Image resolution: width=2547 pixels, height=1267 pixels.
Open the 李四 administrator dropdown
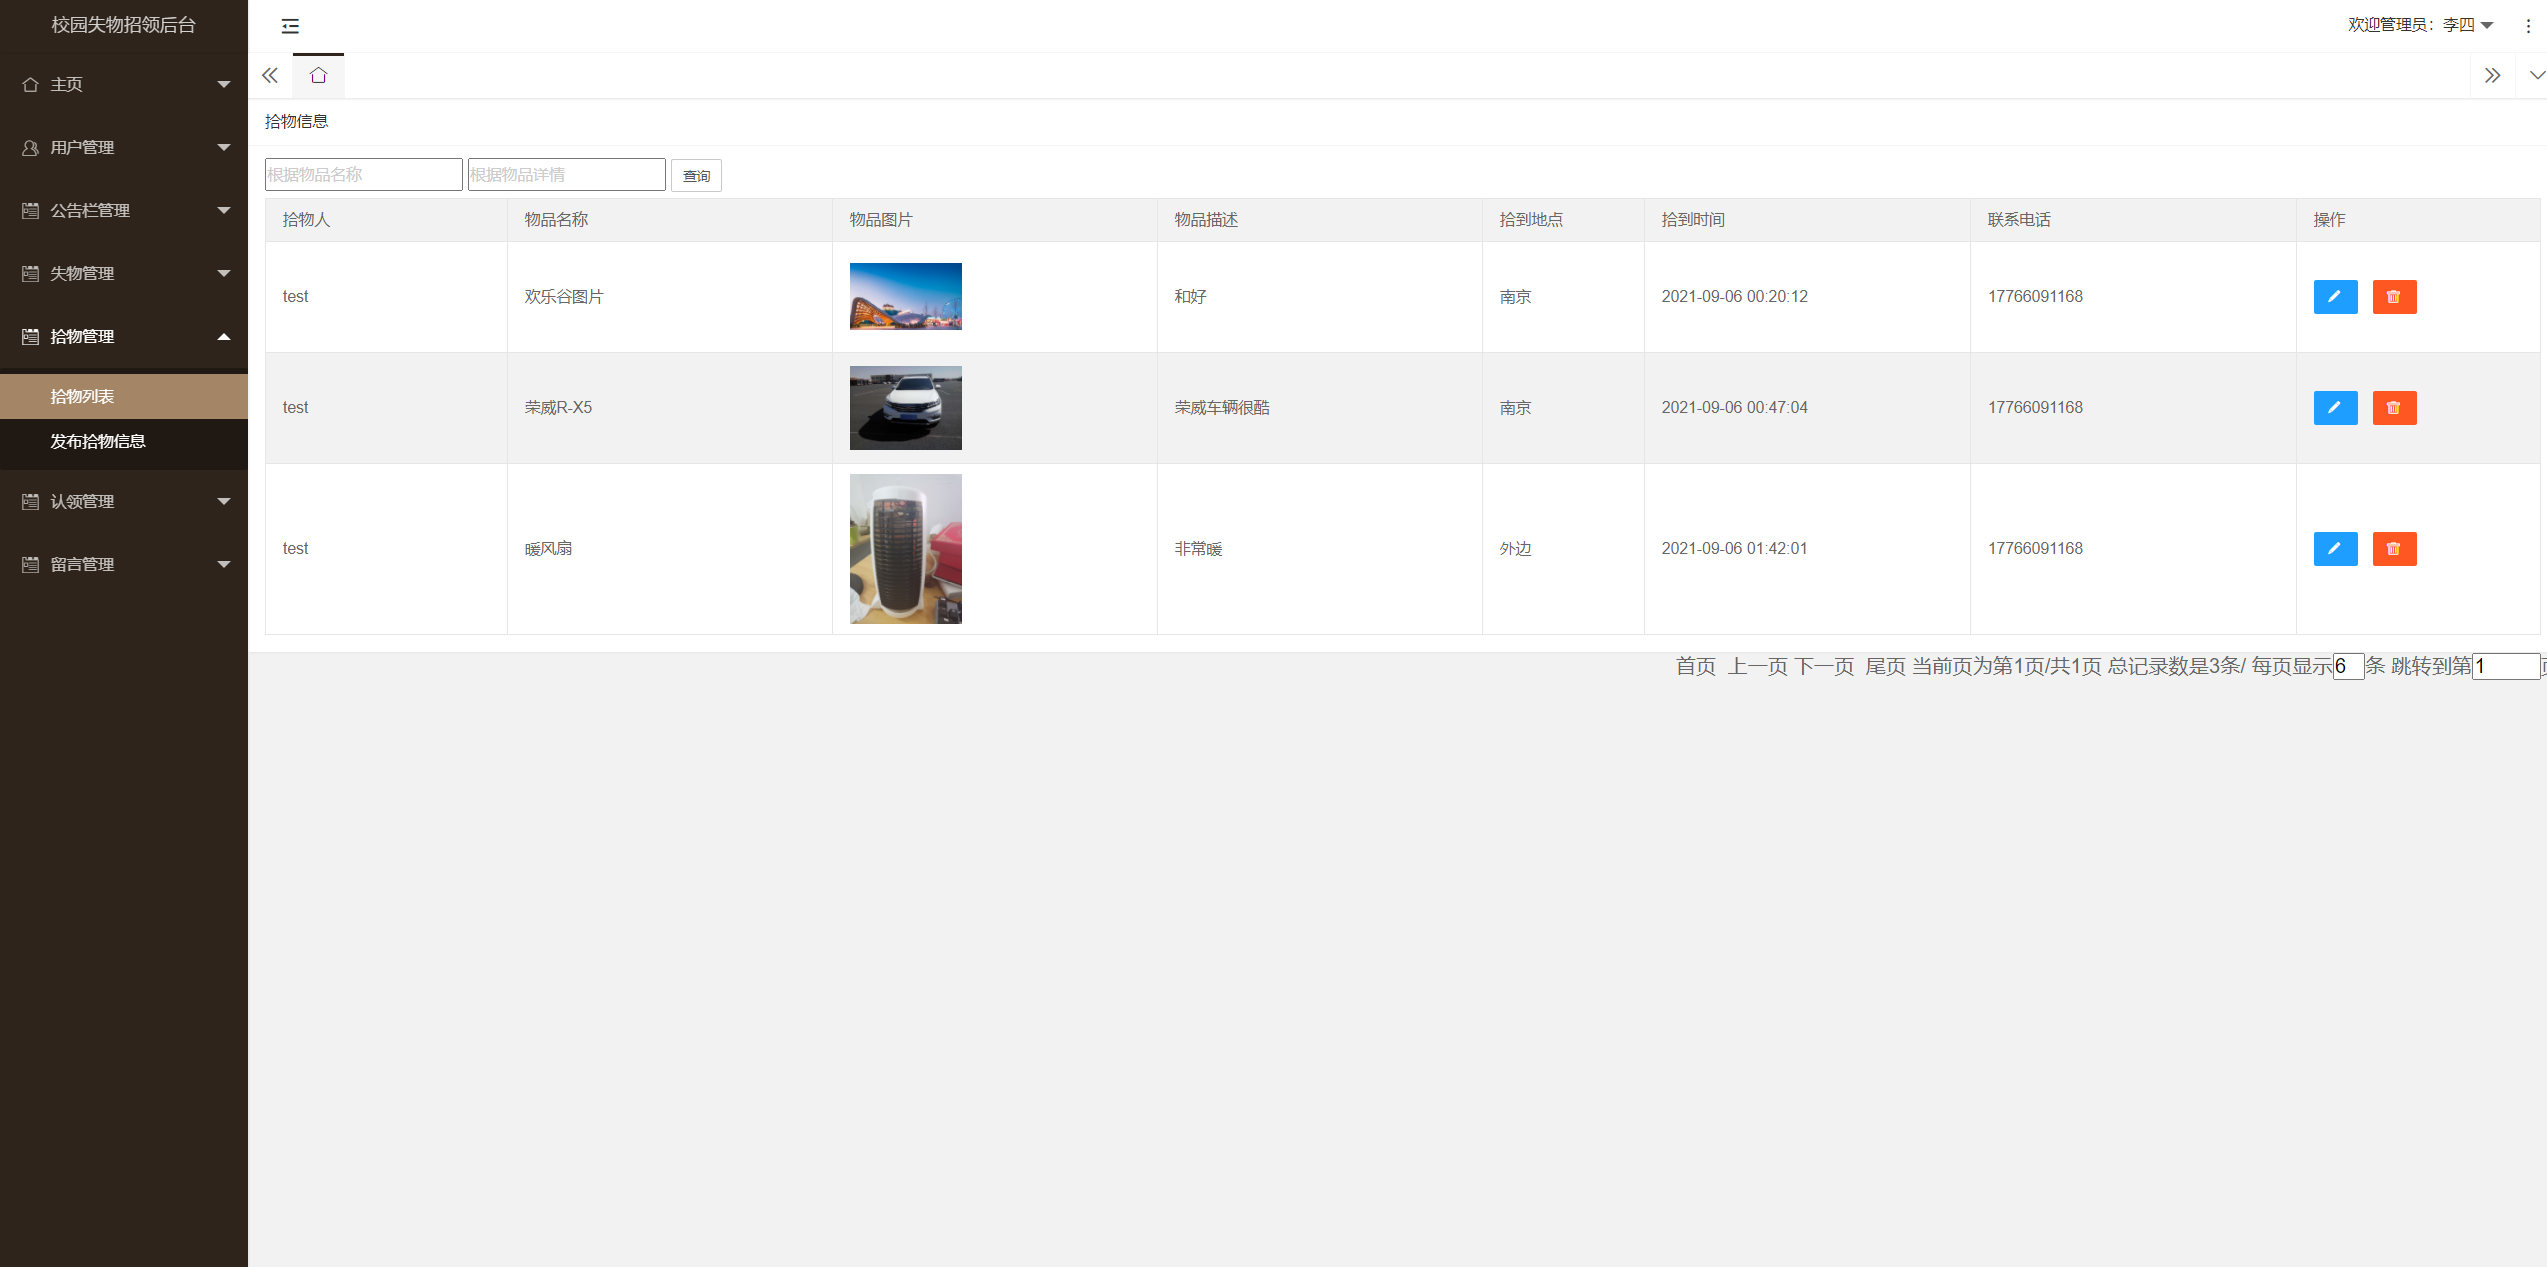(x=2421, y=25)
